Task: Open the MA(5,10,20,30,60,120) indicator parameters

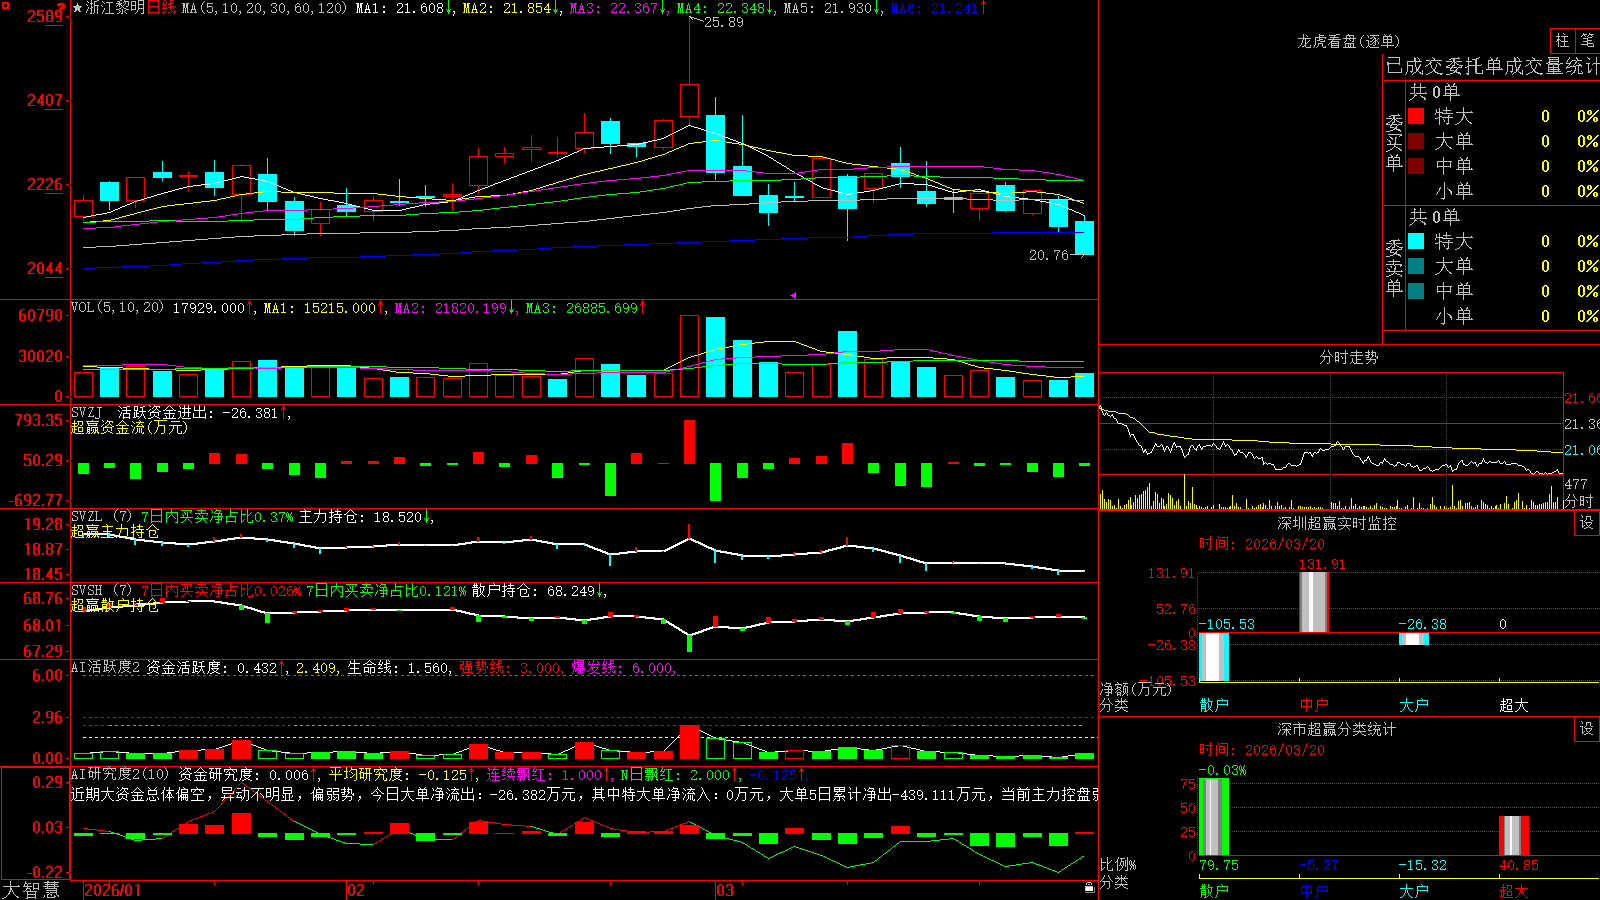Action: (264, 8)
